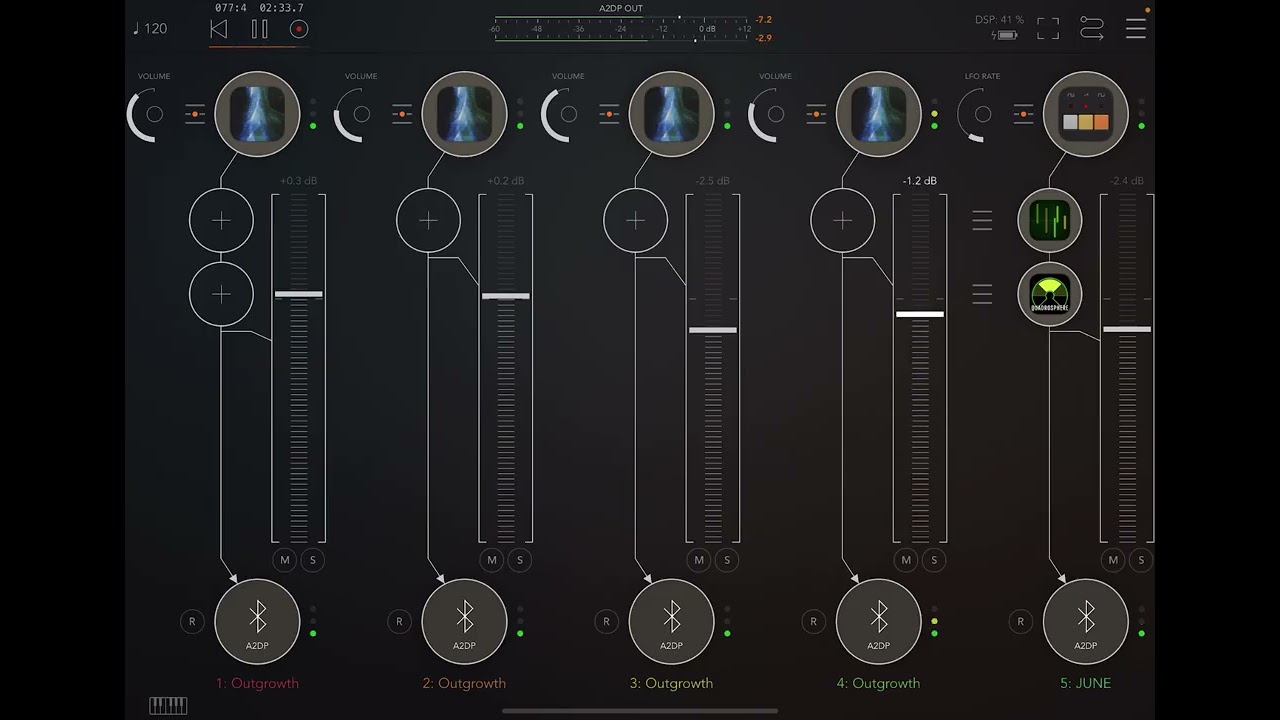This screenshot has width=1280, height=720.
Task: Open the Outgrowth instrument on channel 4
Action: point(878,114)
